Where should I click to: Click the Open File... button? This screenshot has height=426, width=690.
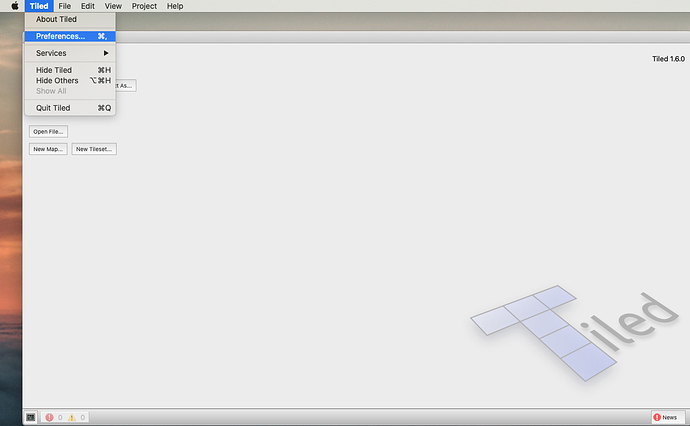(x=48, y=132)
